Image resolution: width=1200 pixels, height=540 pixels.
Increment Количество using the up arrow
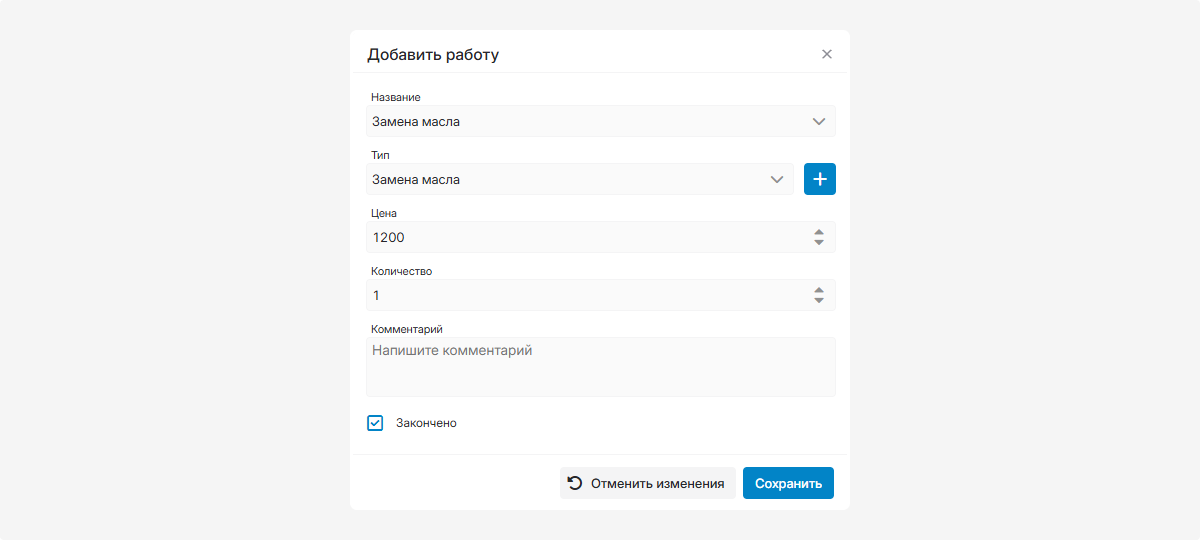tap(819, 290)
